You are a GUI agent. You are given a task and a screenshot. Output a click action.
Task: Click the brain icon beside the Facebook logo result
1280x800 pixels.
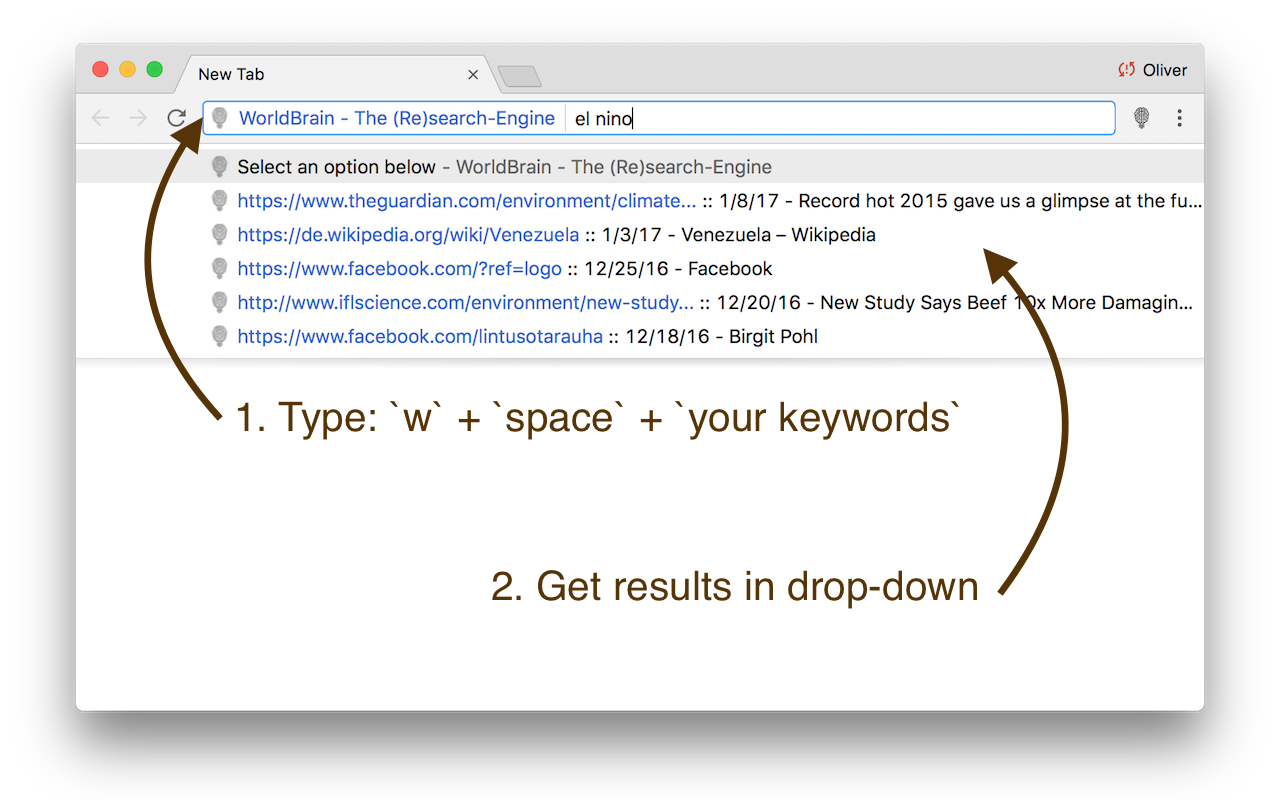220,269
